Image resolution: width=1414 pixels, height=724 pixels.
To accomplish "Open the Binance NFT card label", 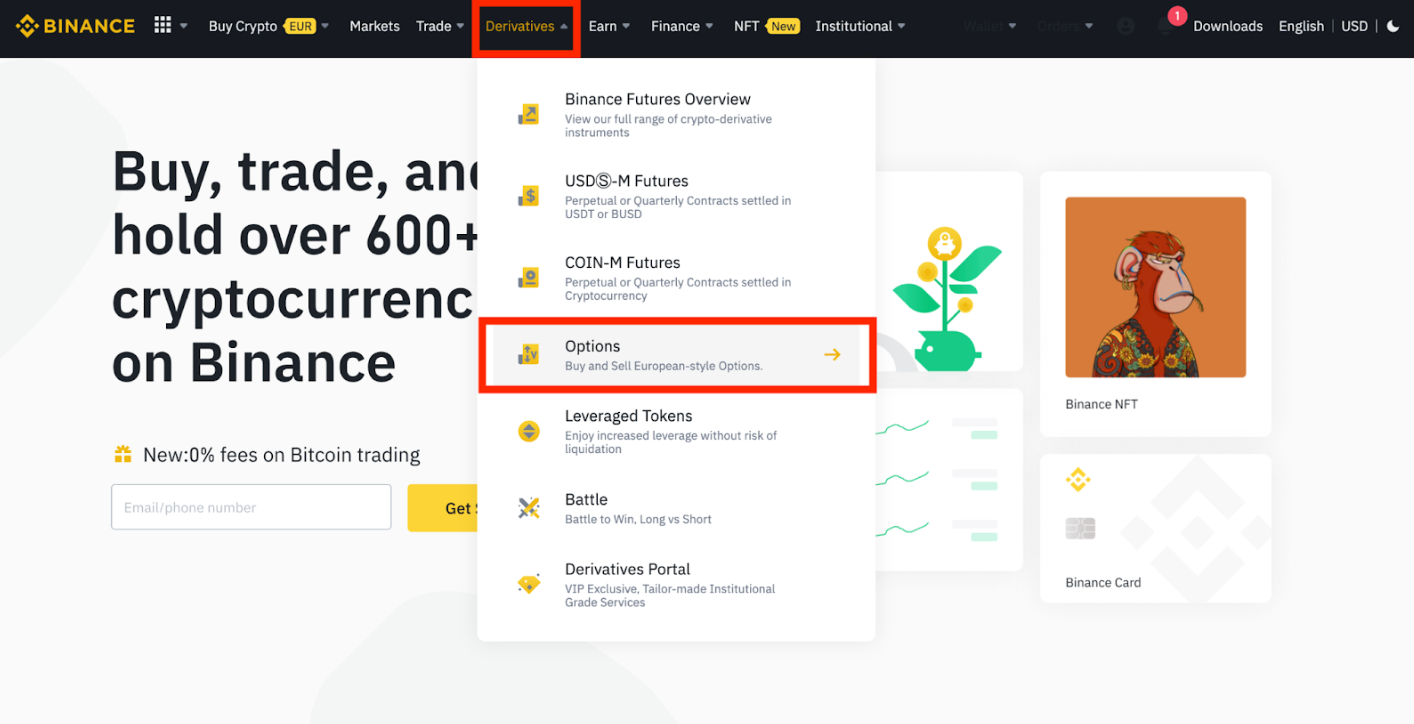I will pyautogui.click(x=1101, y=404).
